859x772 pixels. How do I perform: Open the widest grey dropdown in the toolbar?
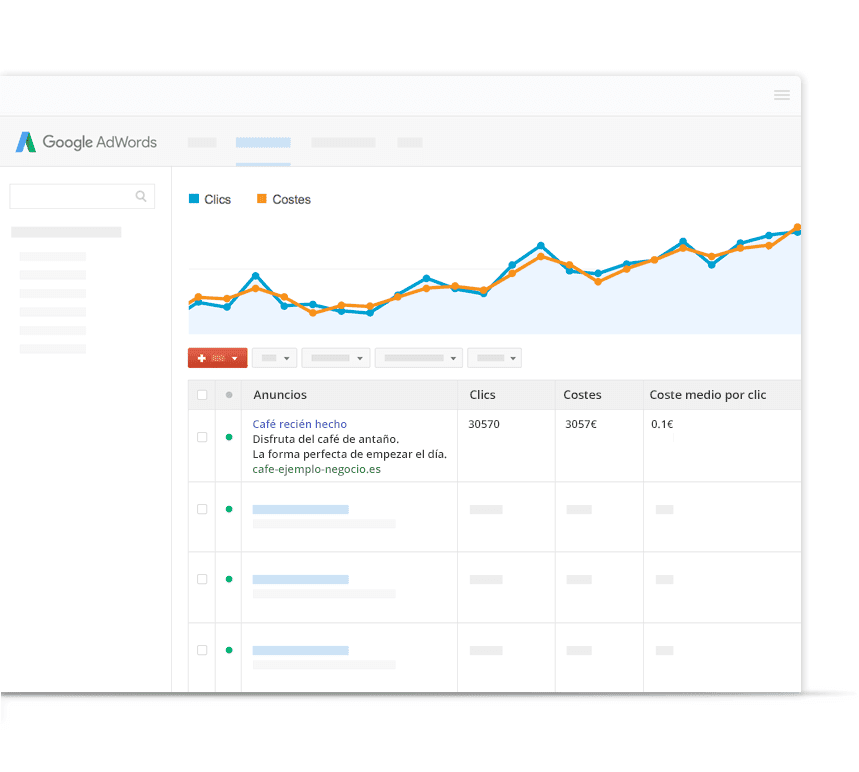tap(419, 358)
